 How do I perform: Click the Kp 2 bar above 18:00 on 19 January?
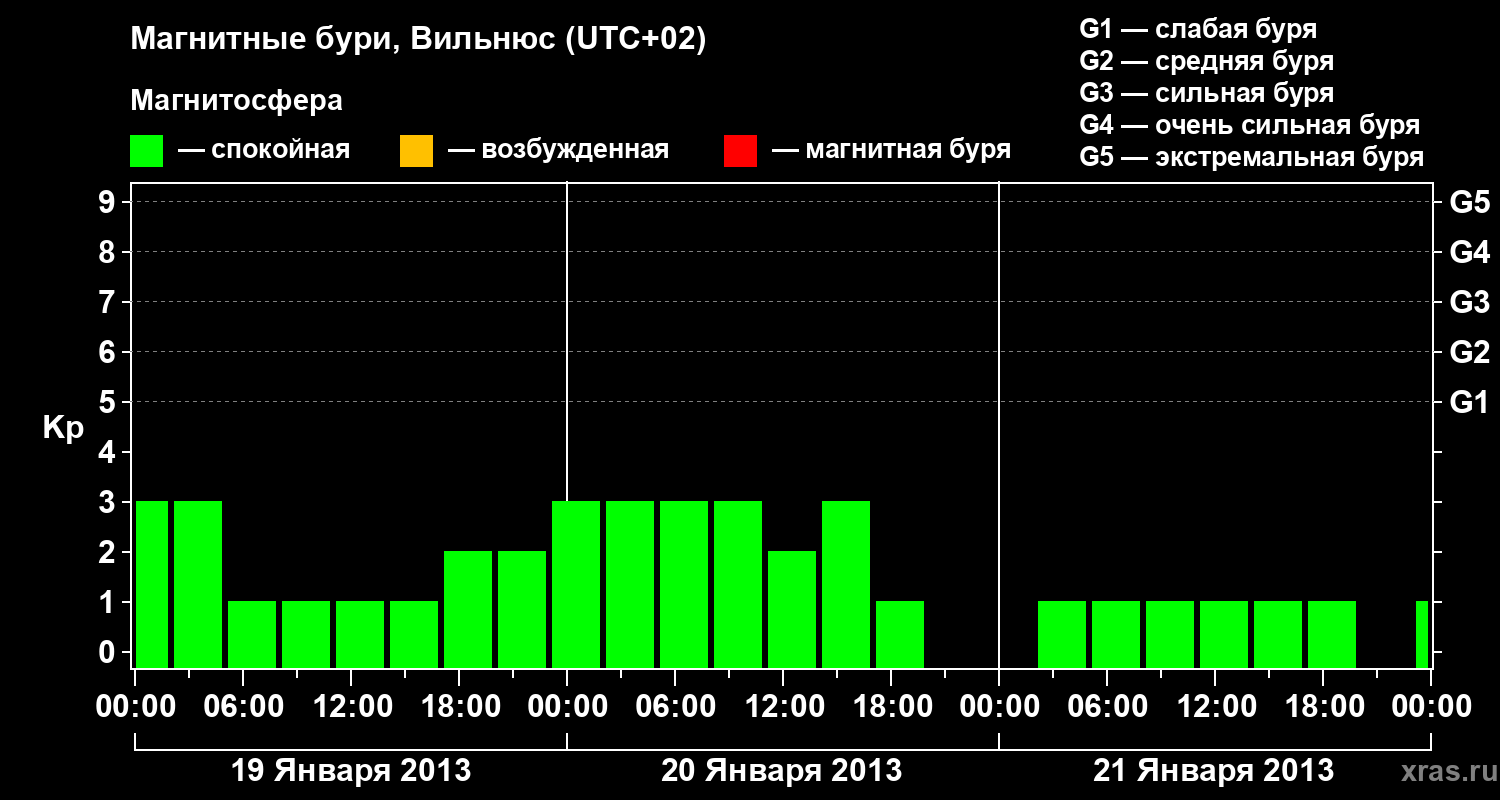(x=468, y=609)
